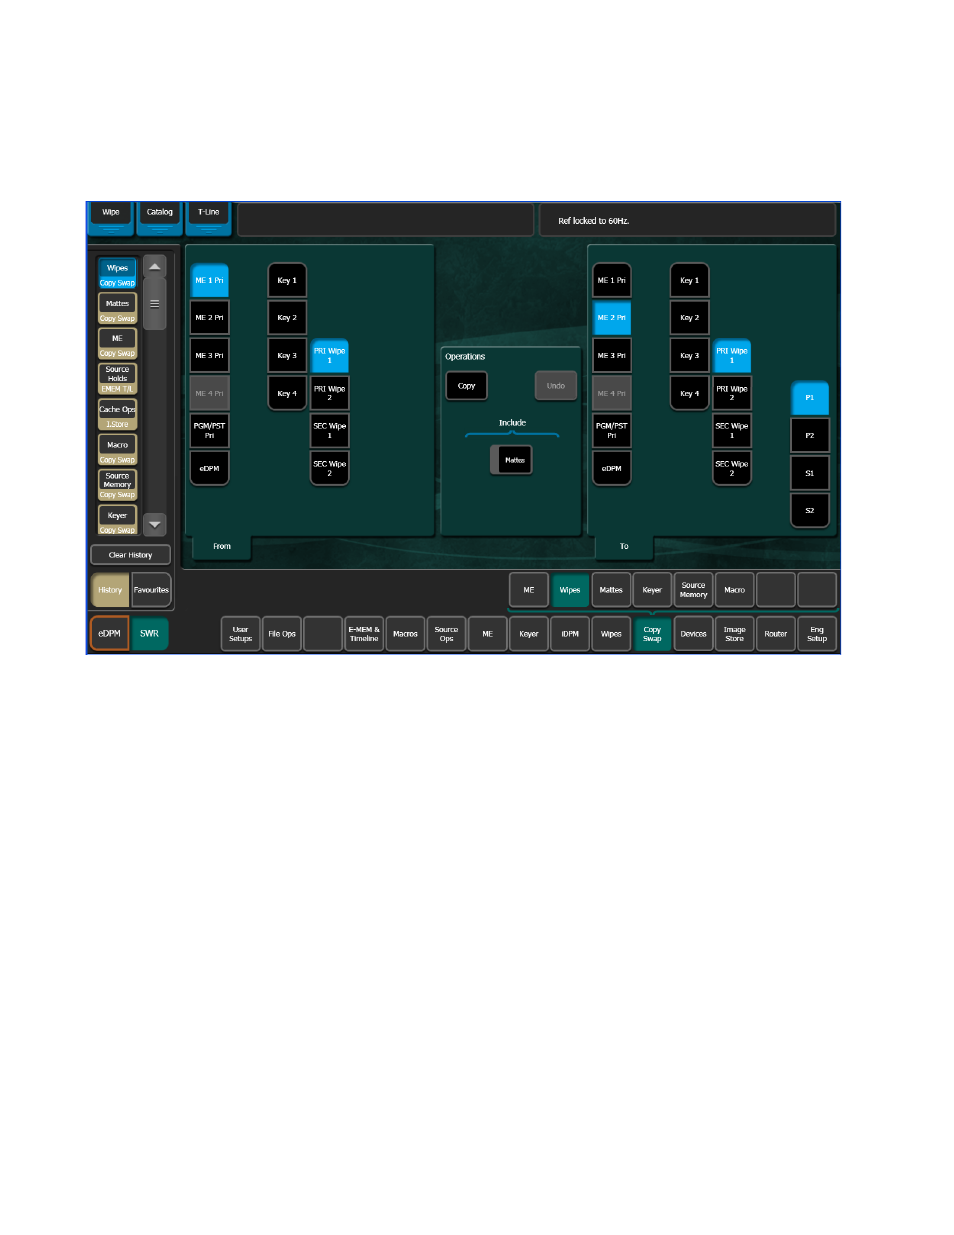Select Wipes Copy Swap history entry
This screenshot has width=954, height=1235.
coord(117,274)
